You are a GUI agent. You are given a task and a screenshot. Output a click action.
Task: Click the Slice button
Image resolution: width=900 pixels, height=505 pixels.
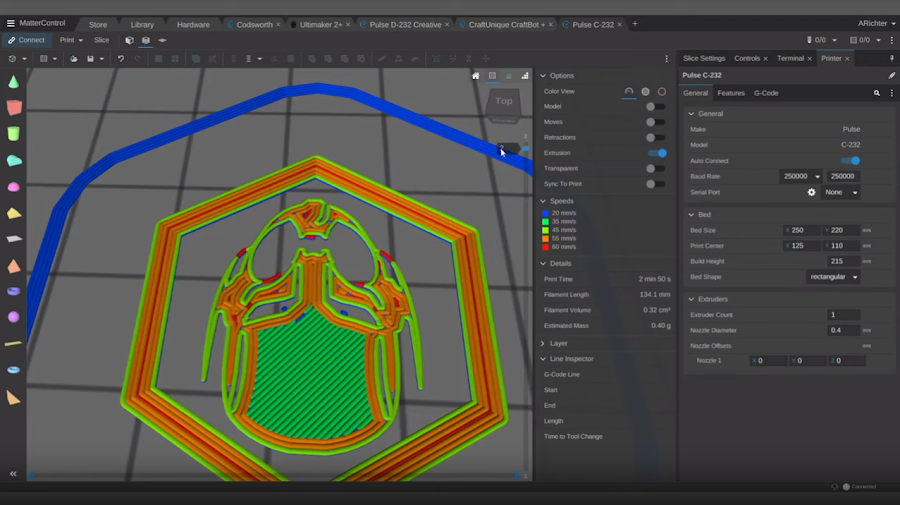pyautogui.click(x=101, y=40)
